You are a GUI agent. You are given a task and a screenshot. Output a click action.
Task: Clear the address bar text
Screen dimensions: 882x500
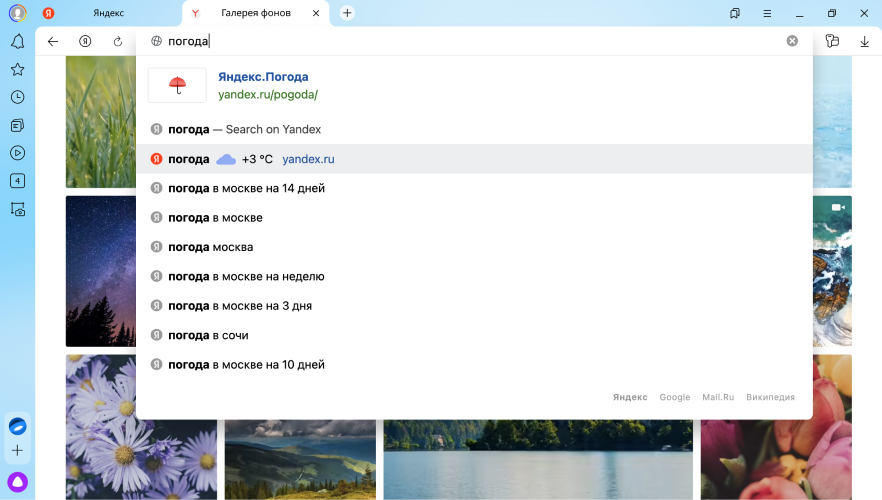pyautogui.click(x=792, y=40)
